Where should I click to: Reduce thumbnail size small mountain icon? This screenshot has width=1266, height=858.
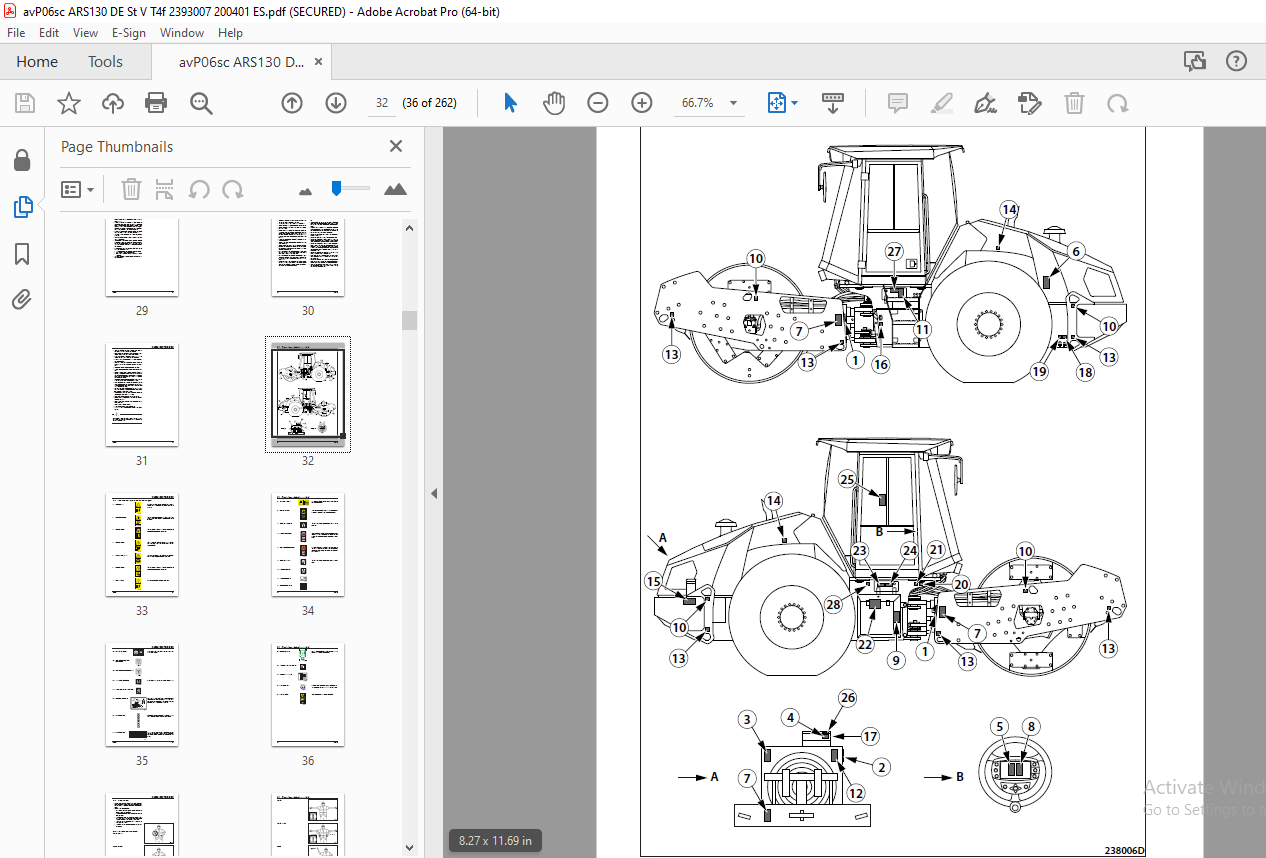[305, 190]
